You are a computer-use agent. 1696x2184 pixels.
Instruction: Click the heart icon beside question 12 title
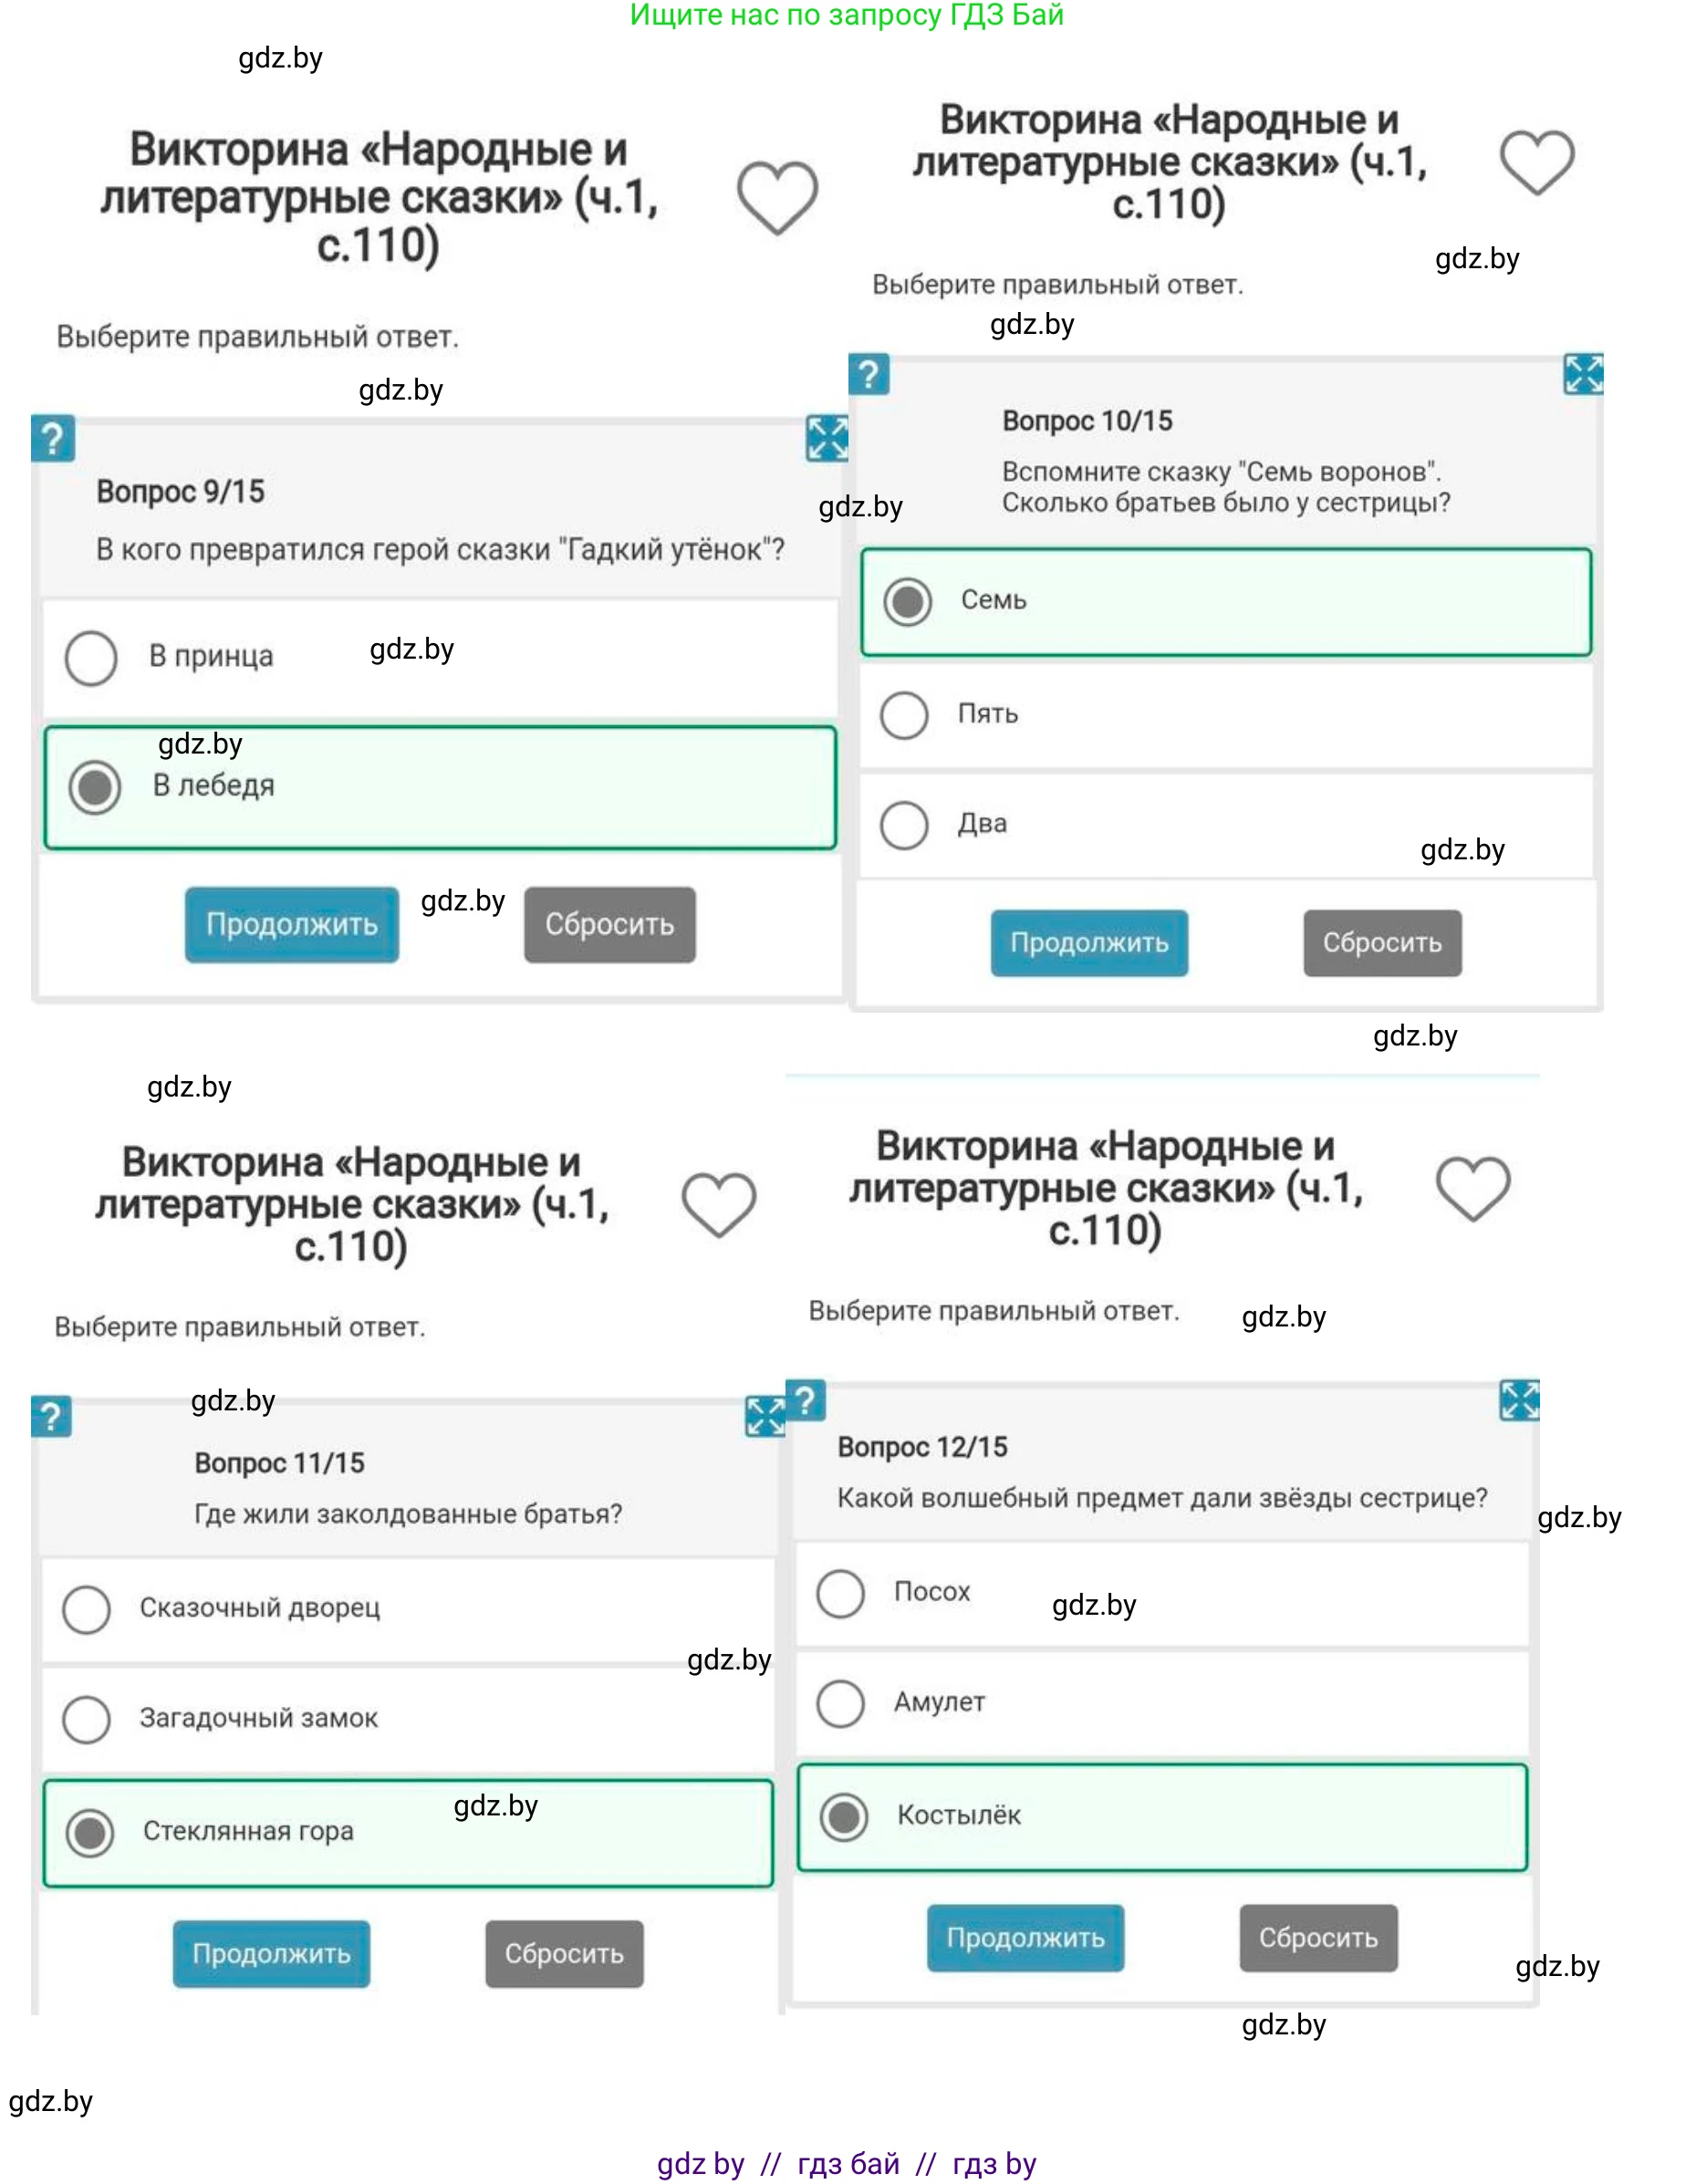[x=1472, y=1188]
